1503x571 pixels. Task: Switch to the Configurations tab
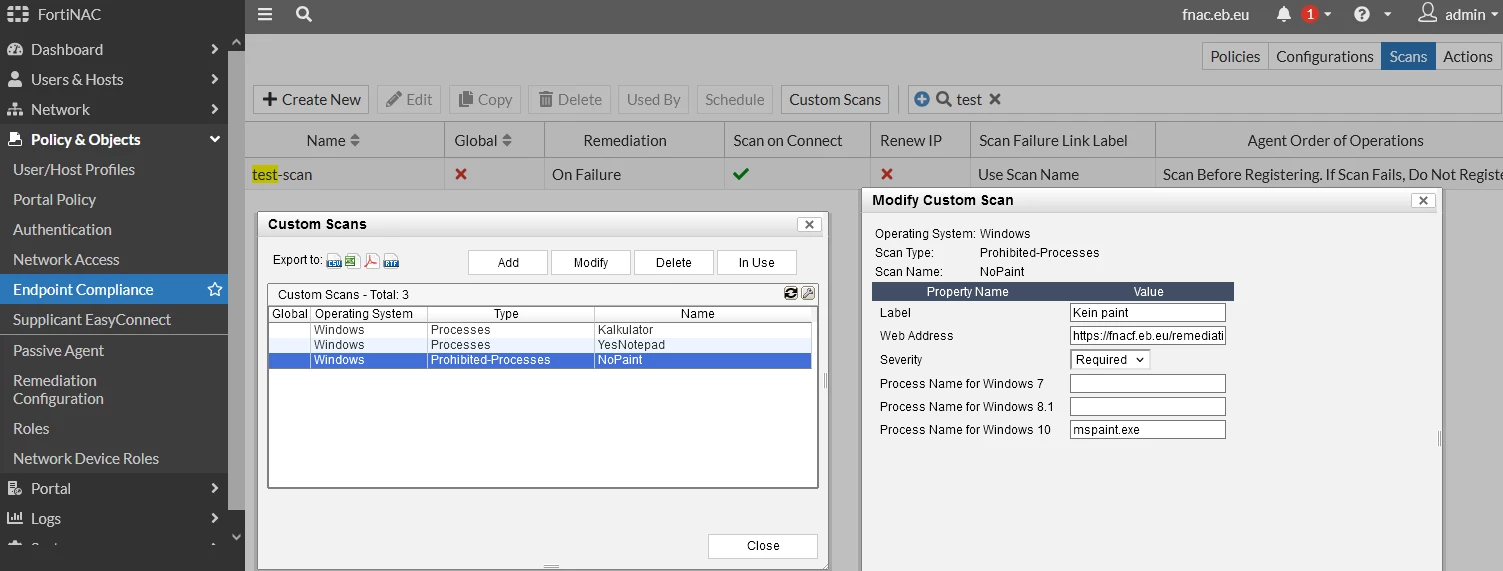tap(1325, 56)
